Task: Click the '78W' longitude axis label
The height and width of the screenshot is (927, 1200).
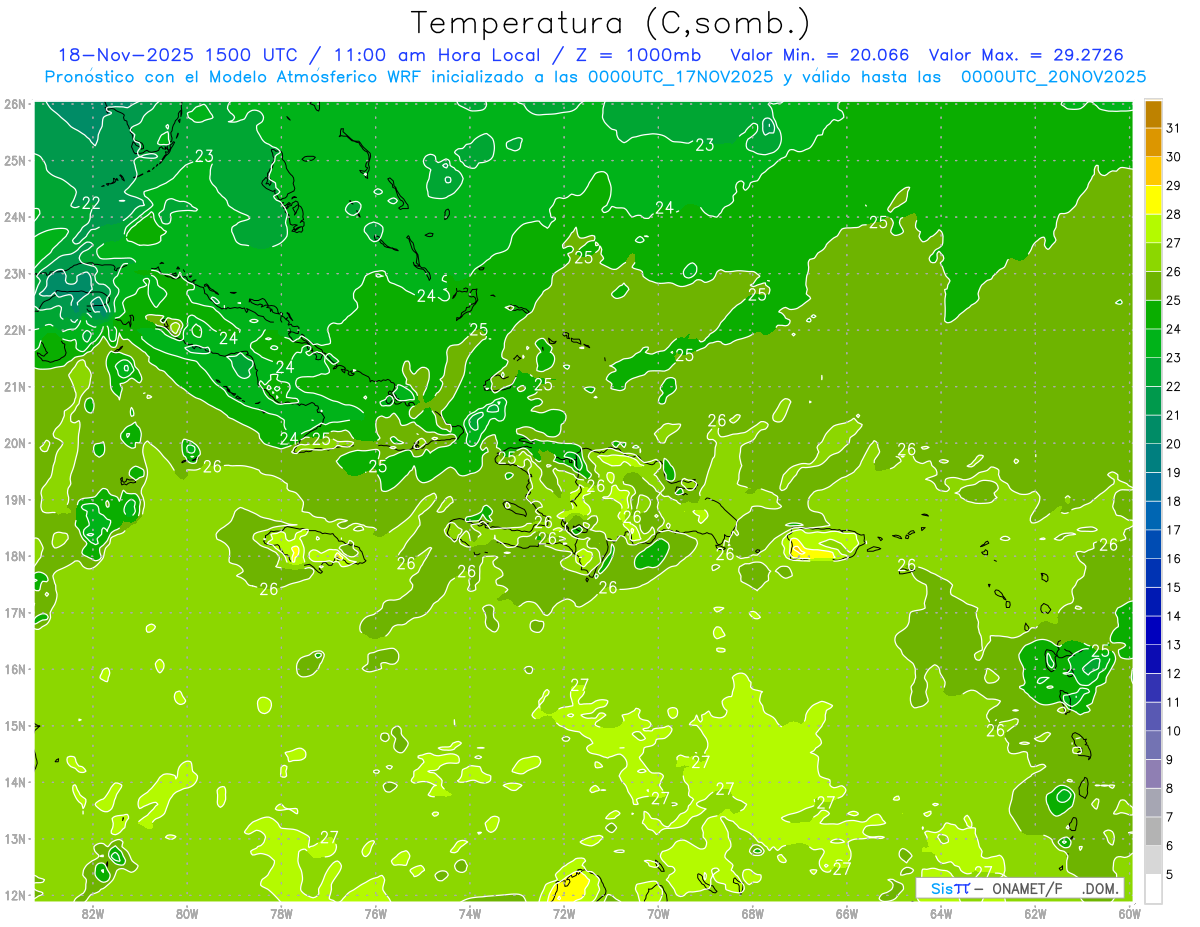Action: (x=281, y=913)
